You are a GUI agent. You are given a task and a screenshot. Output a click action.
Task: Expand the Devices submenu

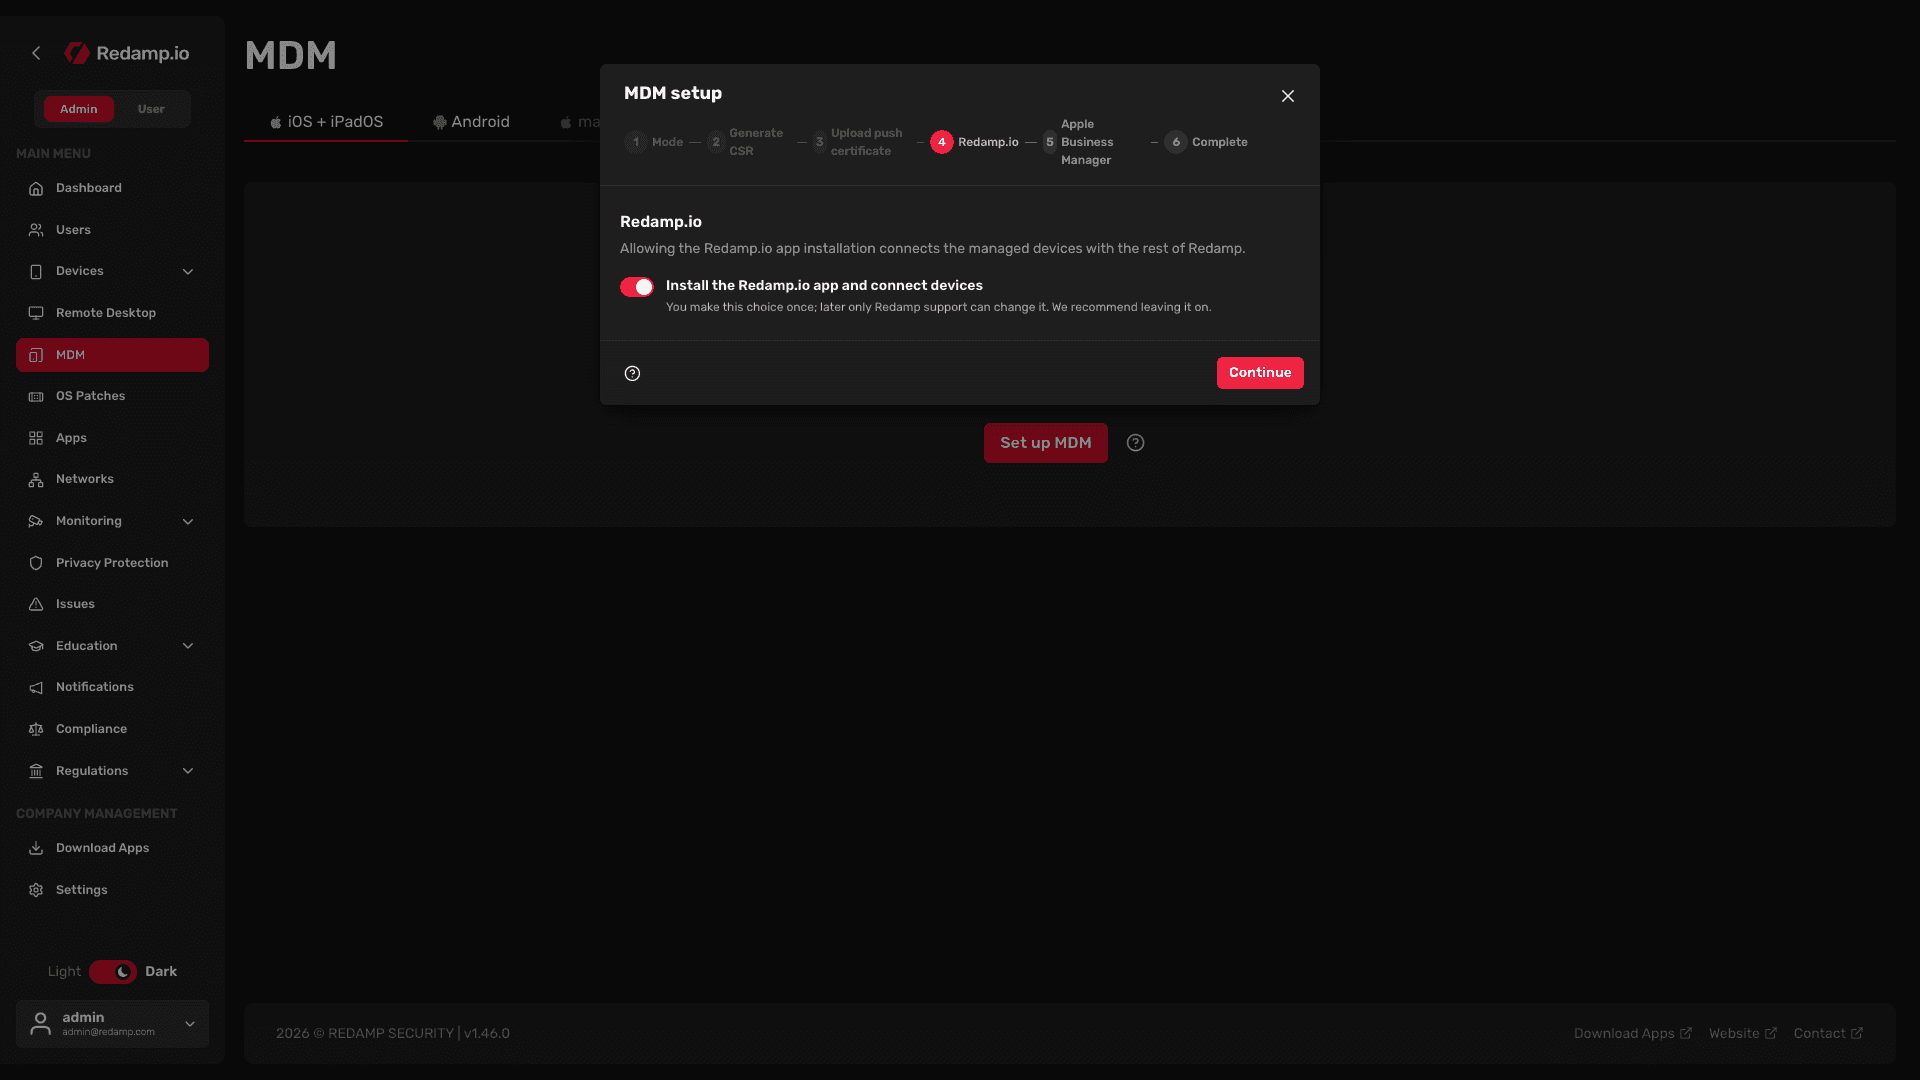(x=188, y=271)
